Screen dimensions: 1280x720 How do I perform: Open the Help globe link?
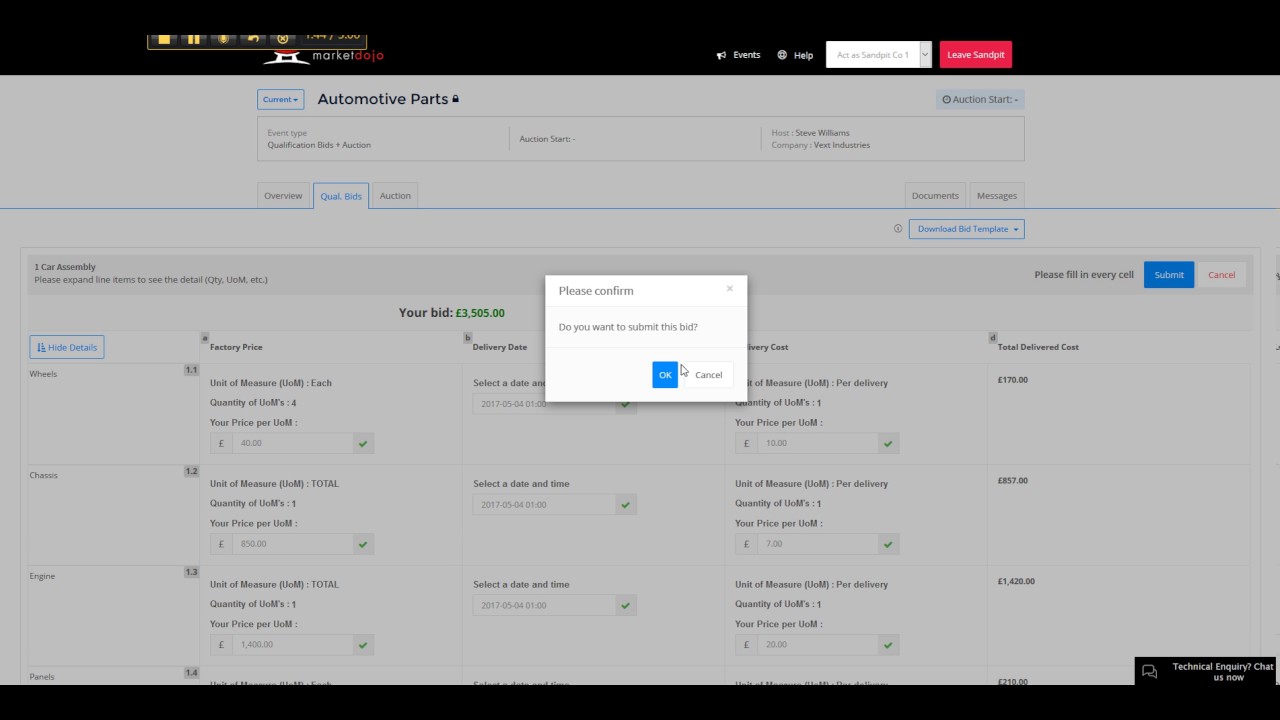[795, 55]
